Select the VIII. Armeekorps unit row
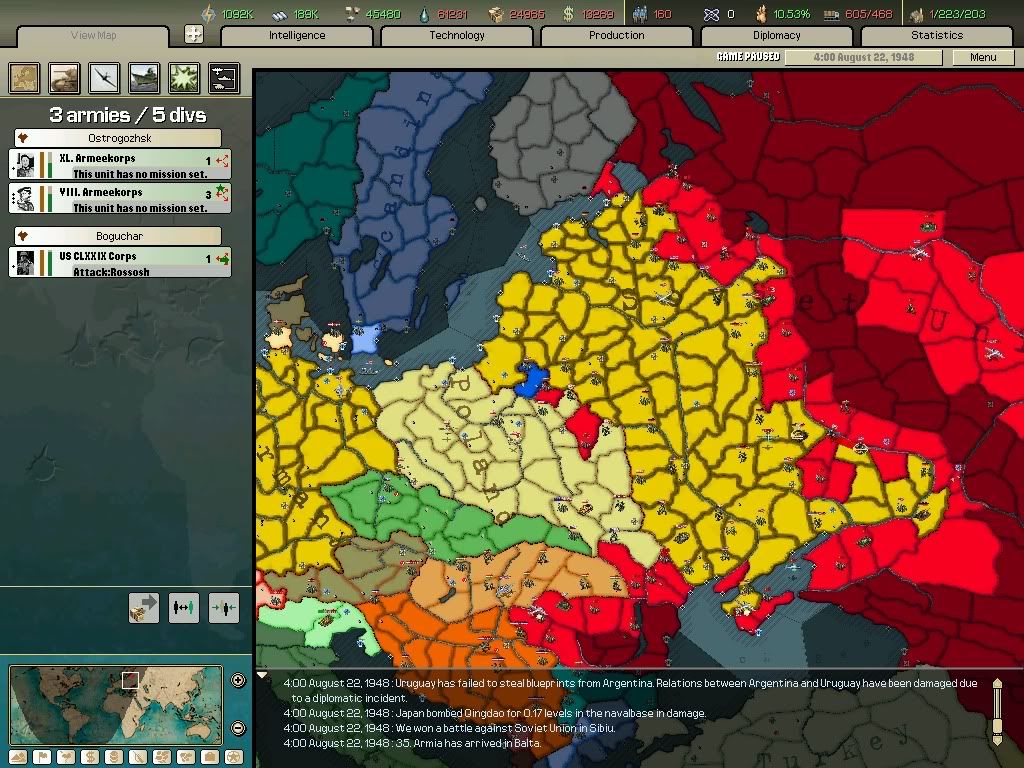Image resolution: width=1024 pixels, height=768 pixels. 120,199
